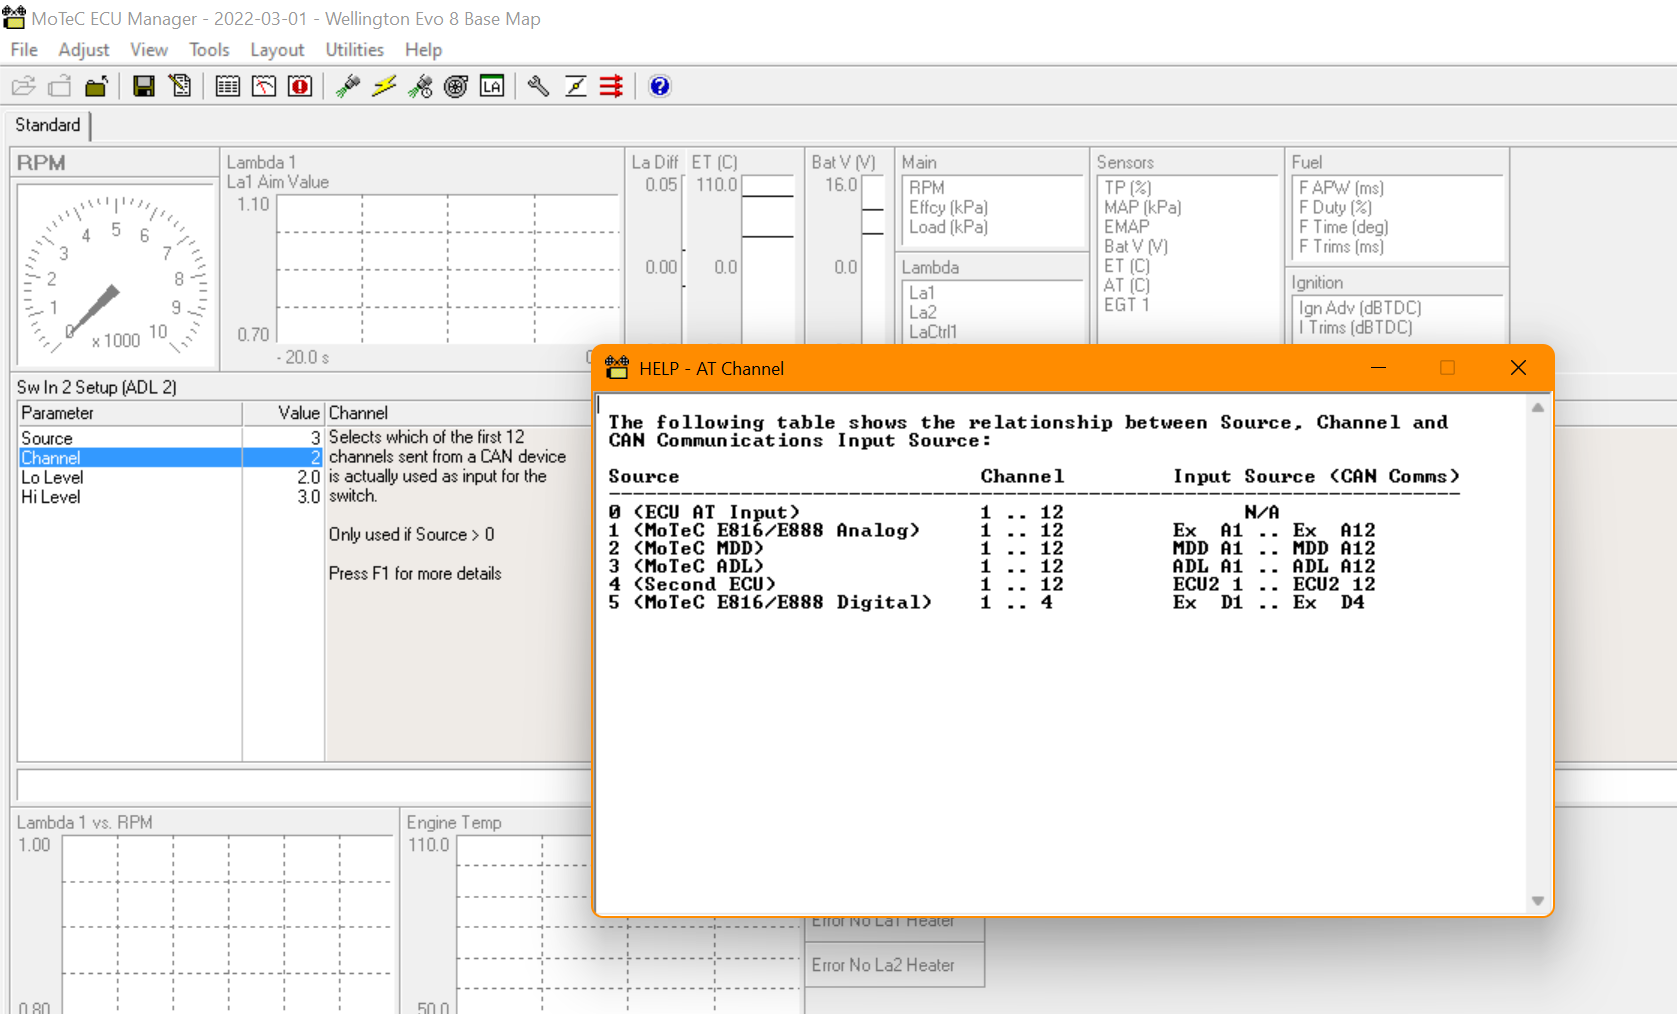
Task: Click the Lo Level value 2.0 cell
Action: pos(283,477)
